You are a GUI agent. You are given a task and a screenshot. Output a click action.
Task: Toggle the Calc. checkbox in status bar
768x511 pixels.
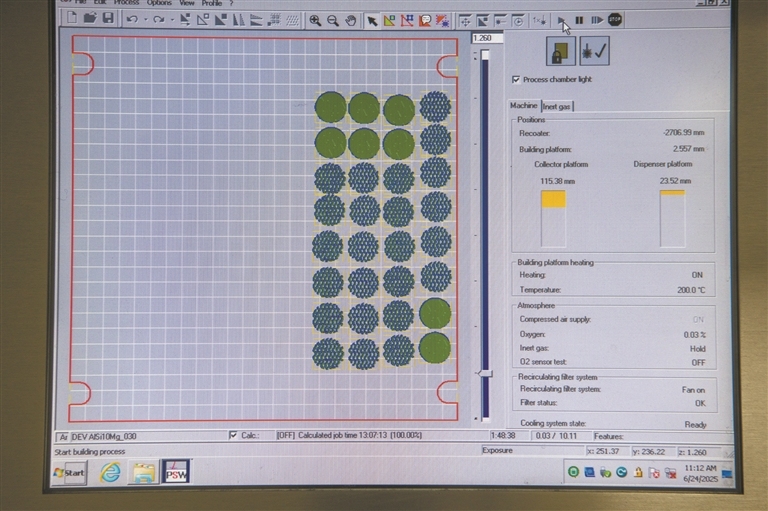point(233,435)
